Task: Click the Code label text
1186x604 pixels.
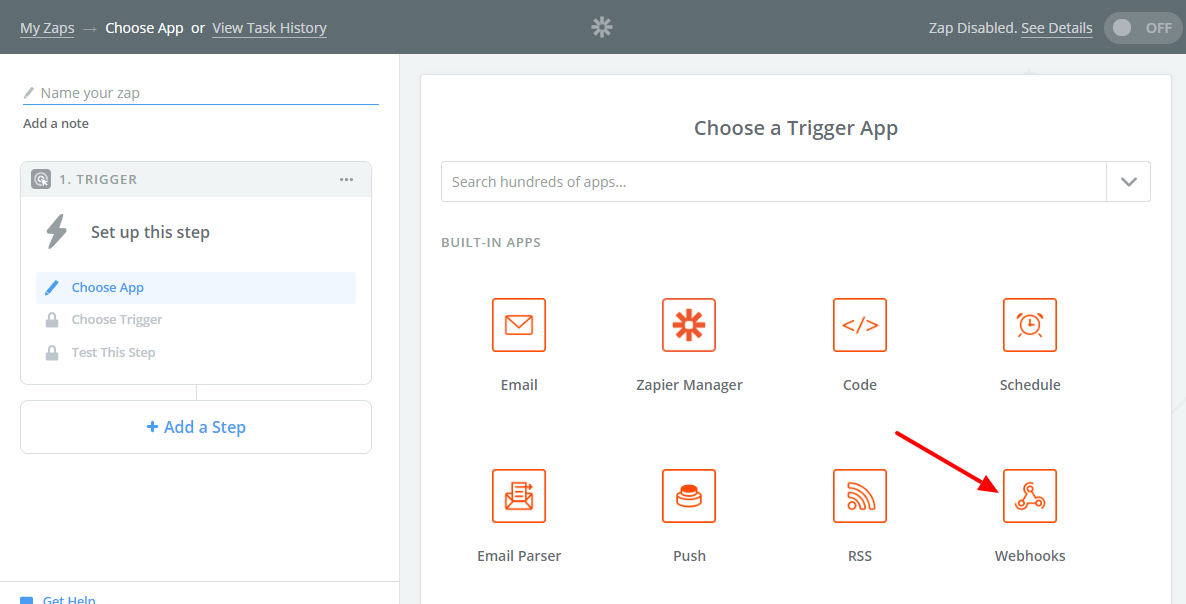Action: (x=860, y=385)
